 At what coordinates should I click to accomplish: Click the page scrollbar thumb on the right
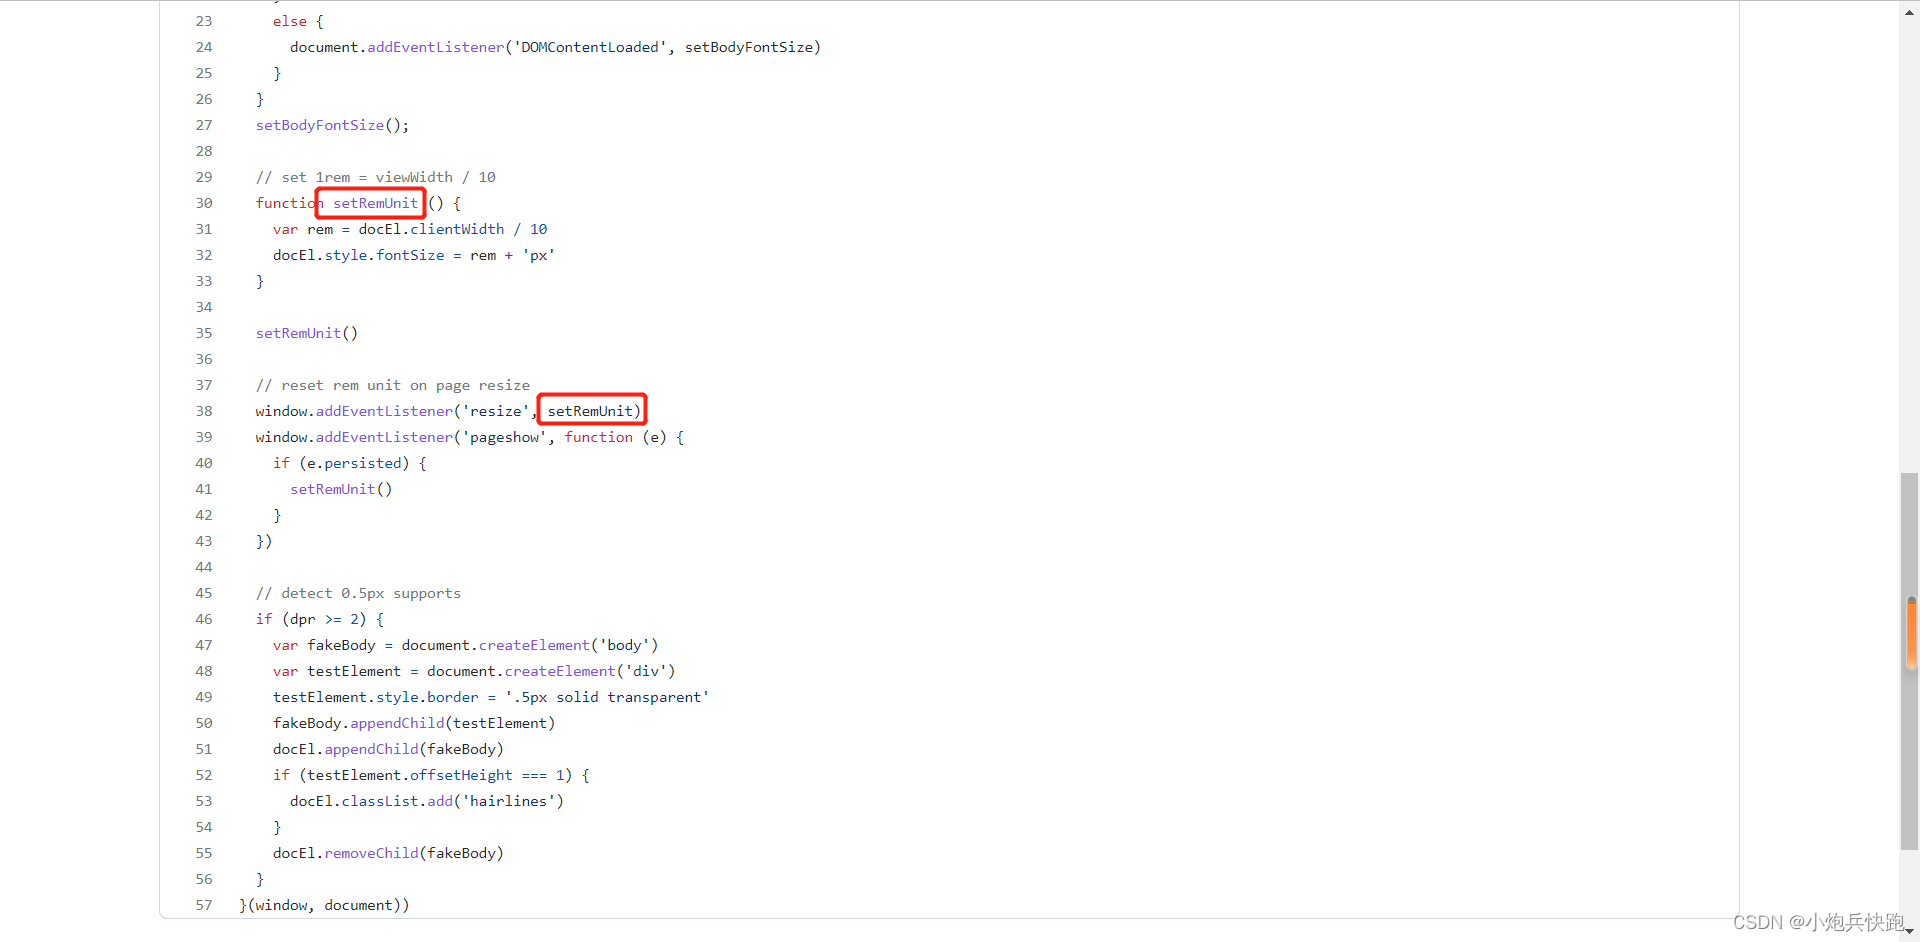(x=1909, y=660)
